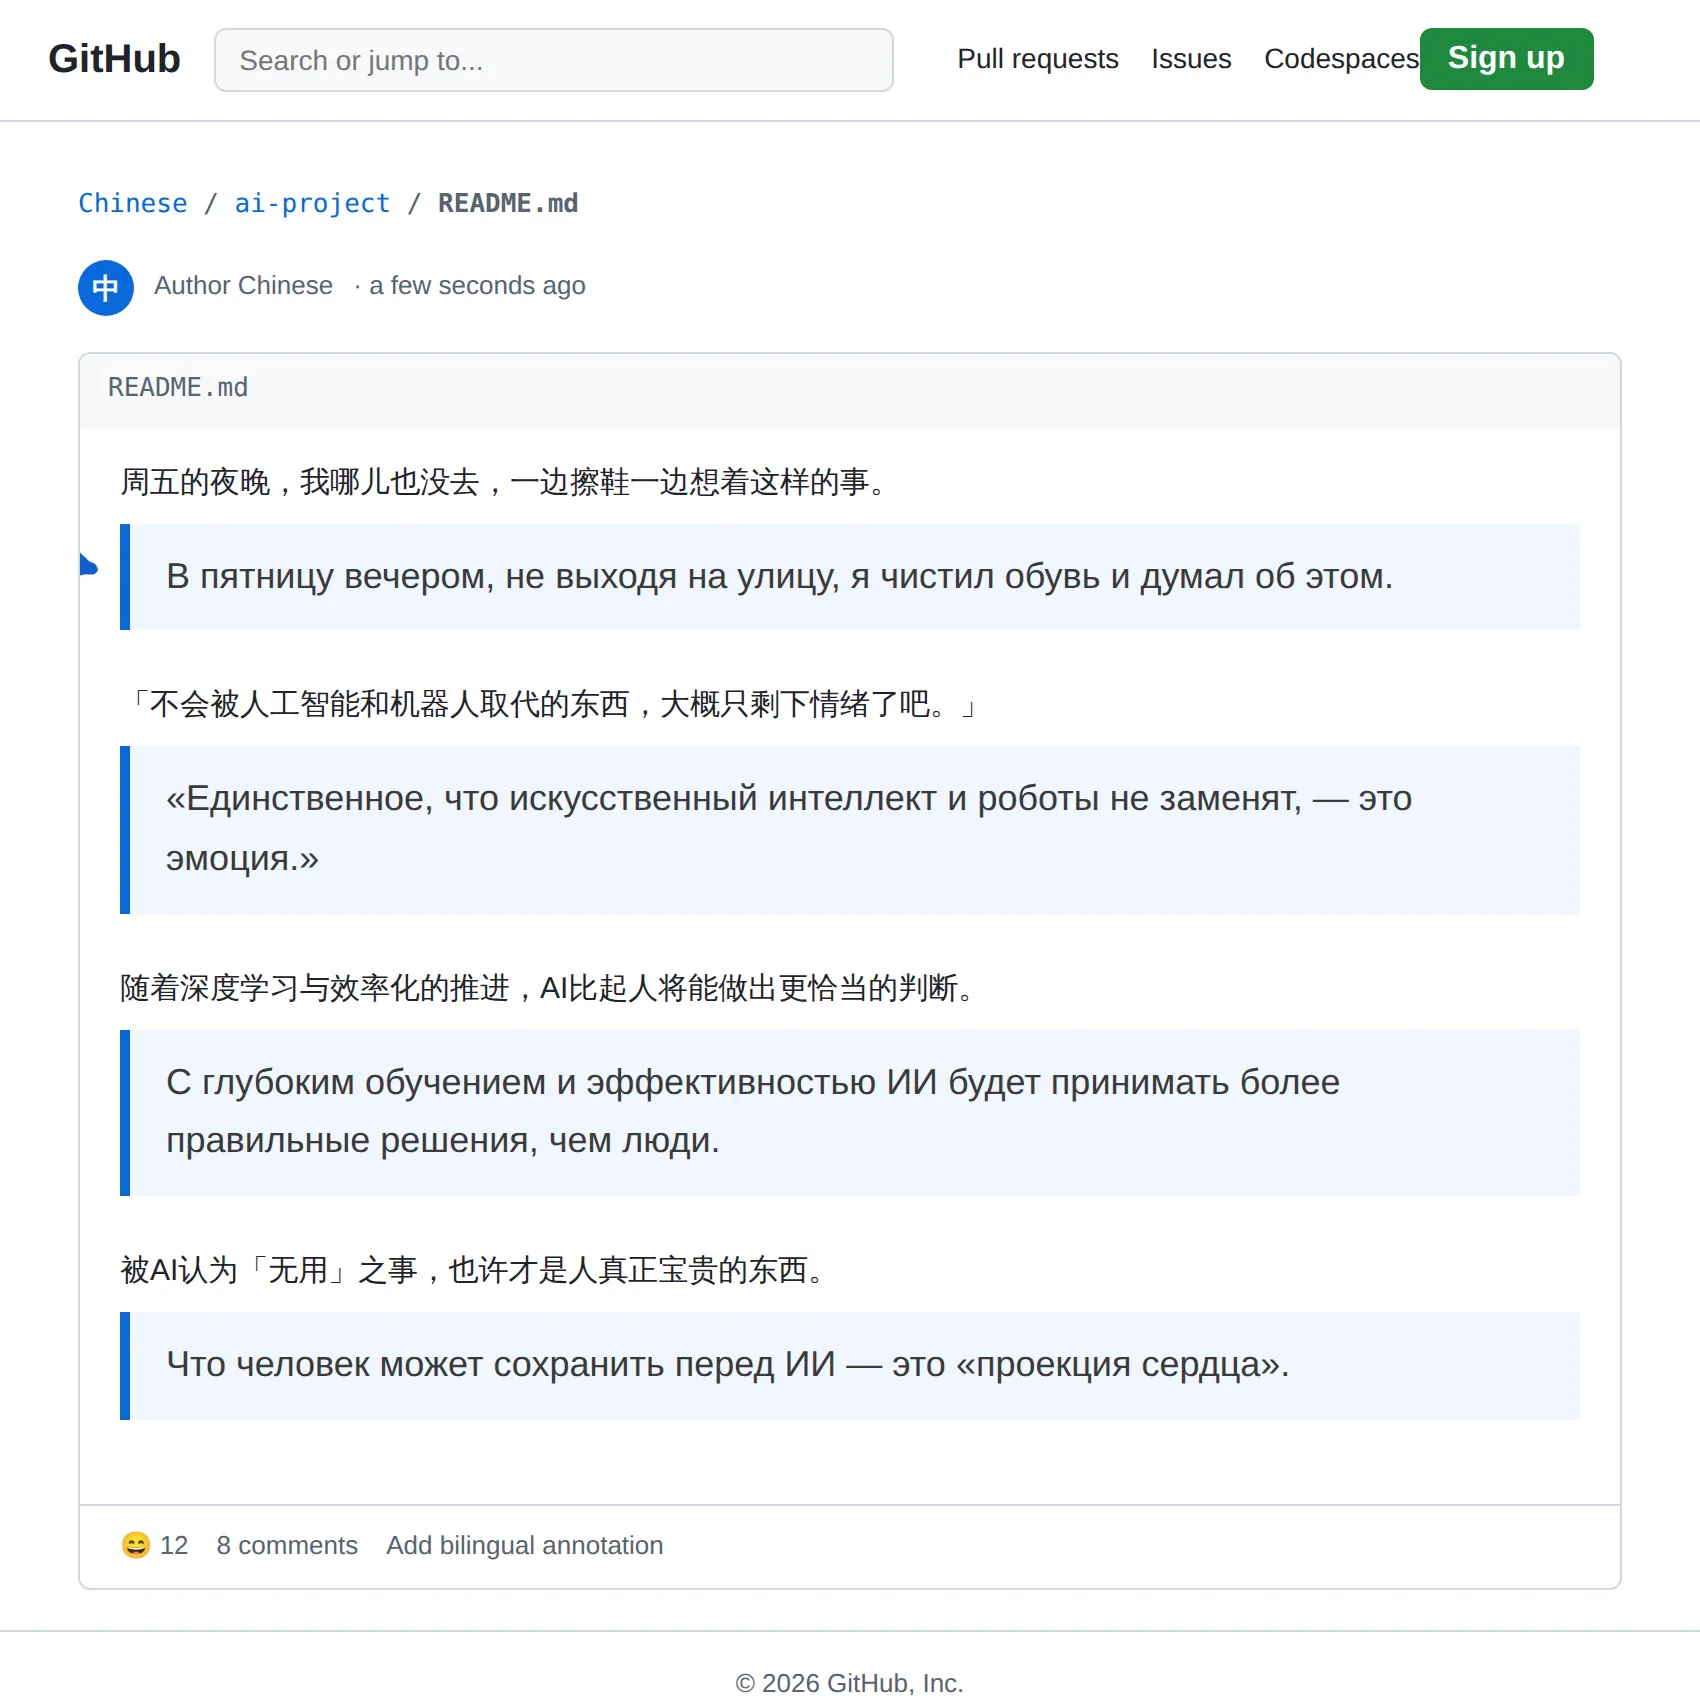The width and height of the screenshot is (1700, 1701).
Task: Focus the Search or jump to field
Action: pyautogui.click(x=553, y=60)
